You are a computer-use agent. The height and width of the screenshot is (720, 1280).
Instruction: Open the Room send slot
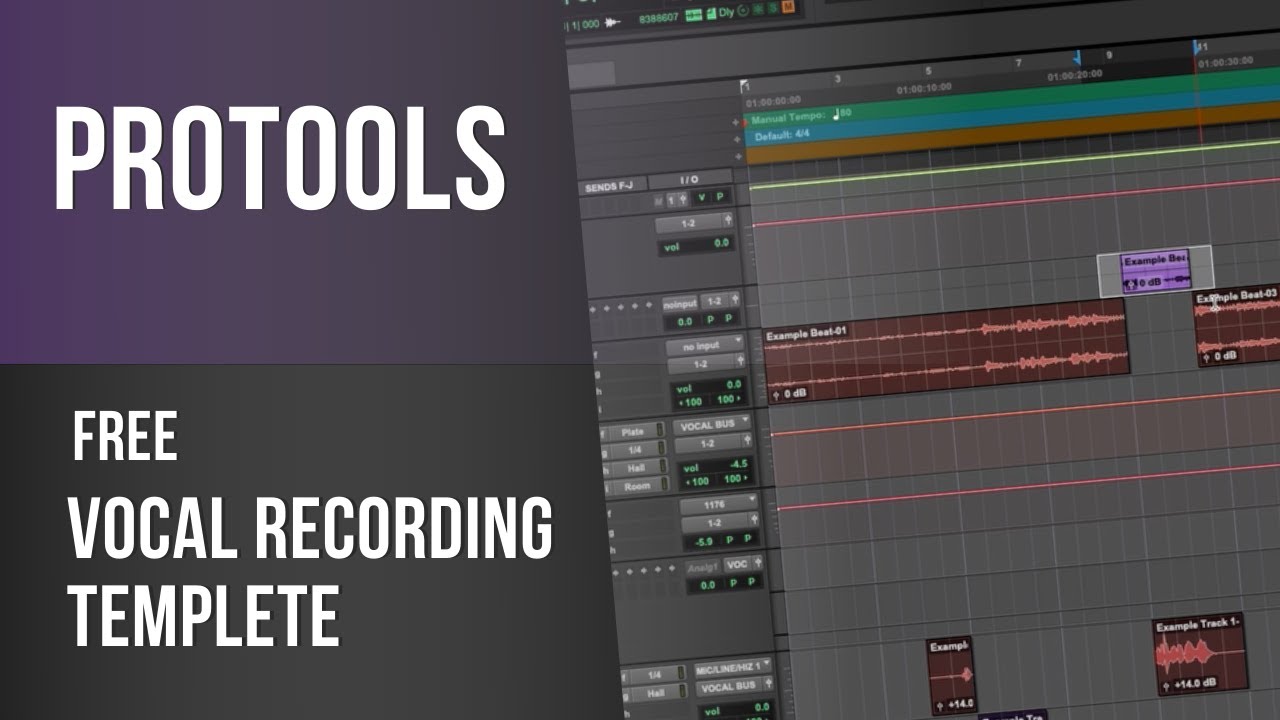(x=639, y=486)
